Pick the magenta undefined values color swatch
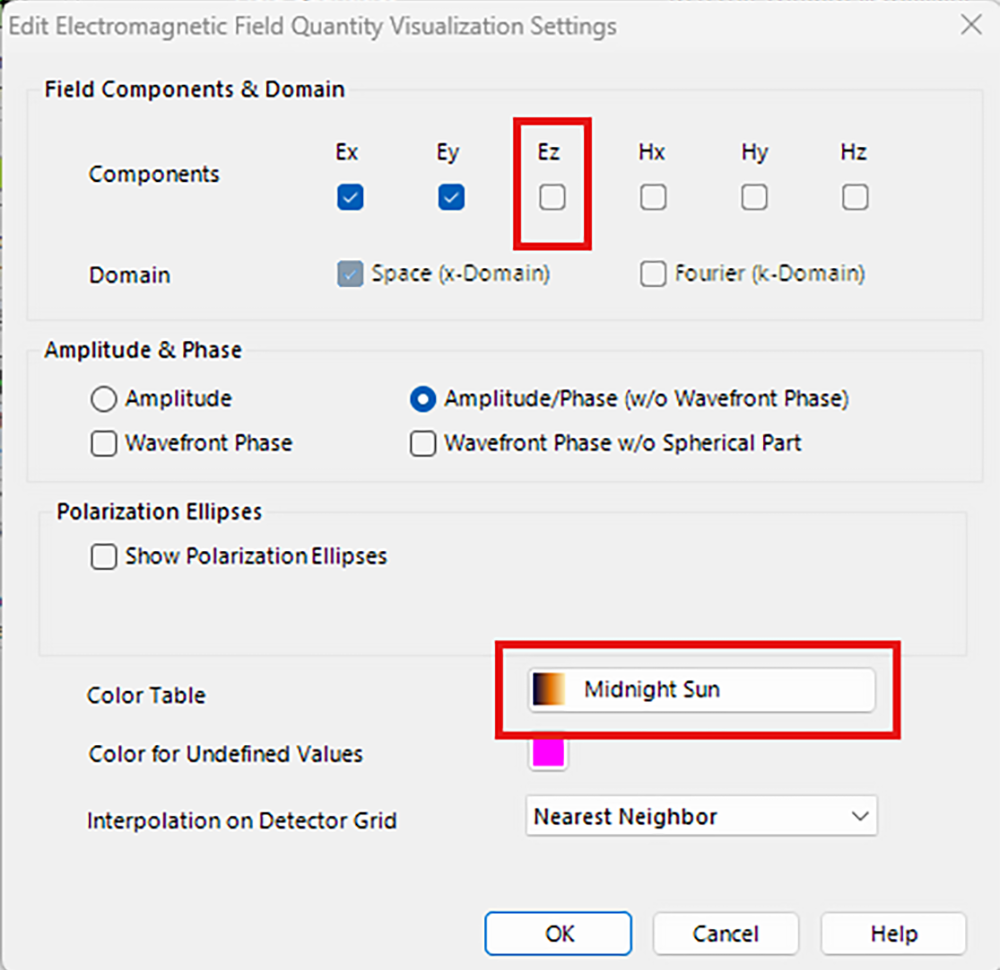This screenshot has width=1000, height=970. [x=548, y=753]
